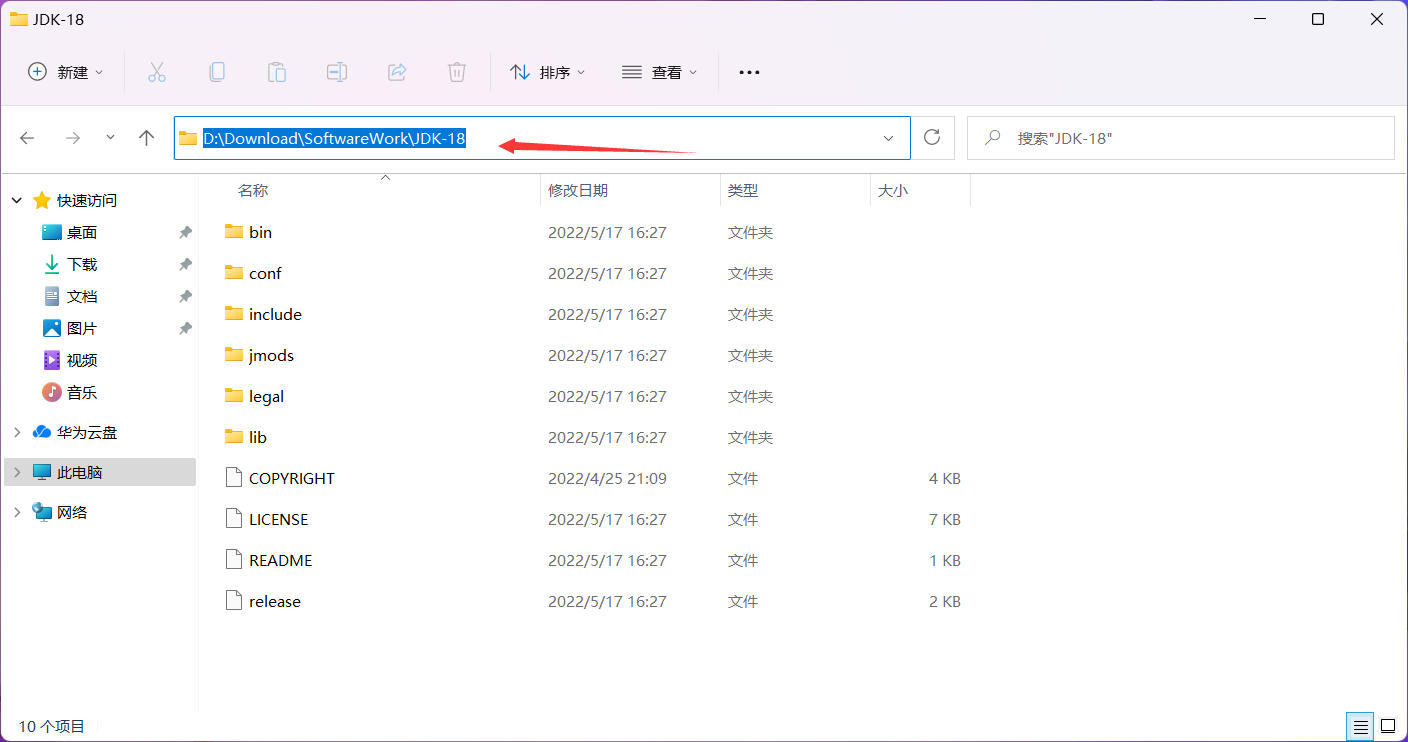Switch to details view layout icon
This screenshot has width=1408, height=742.
[x=1360, y=726]
